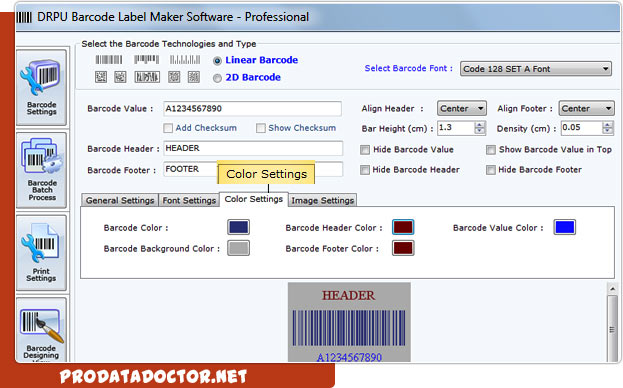Open Print Settings sidebar icon

point(41,253)
